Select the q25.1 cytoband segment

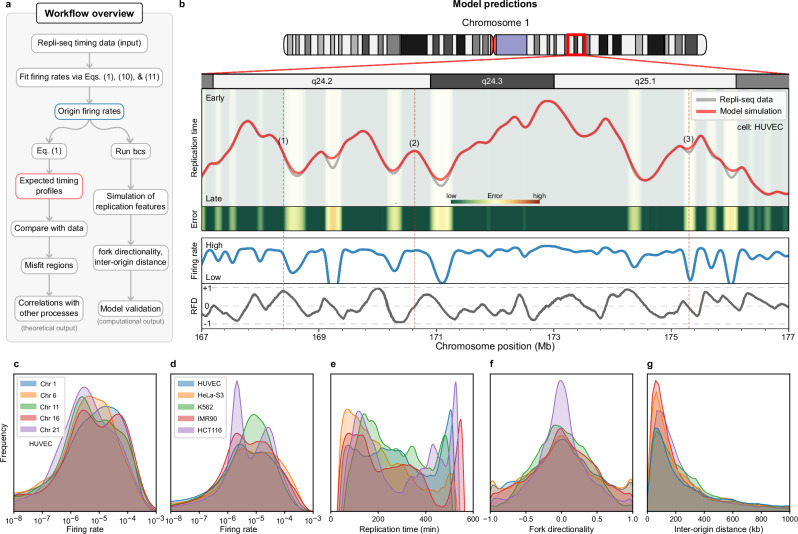(x=645, y=81)
